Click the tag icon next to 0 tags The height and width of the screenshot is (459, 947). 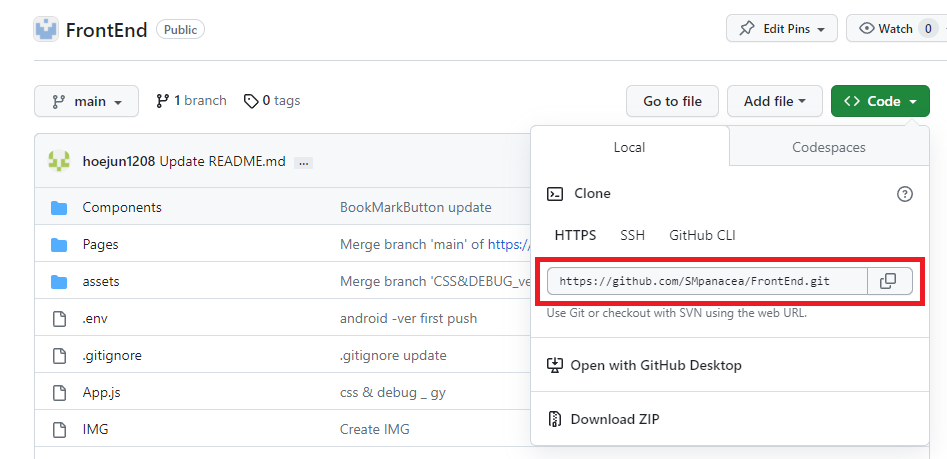pyautogui.click(x=251, y=101)
